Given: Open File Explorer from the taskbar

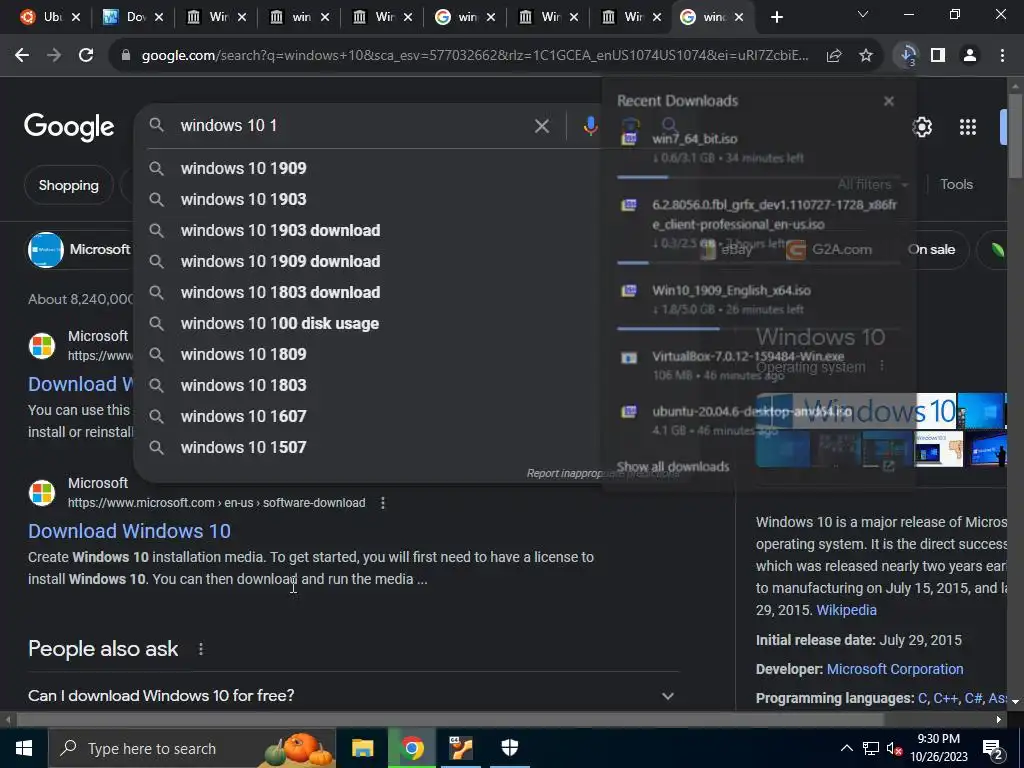Looking at the screenshot, I should pyautogui.click(x=362, y=748).
